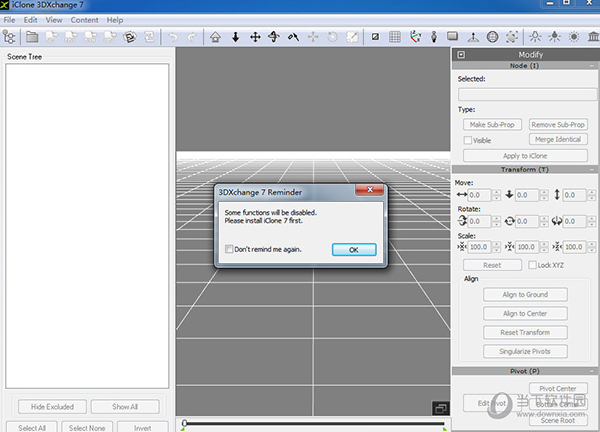Click the Align to Ground button
The width and height of the screenshot is (600, 432).
(x=525, y=294)
